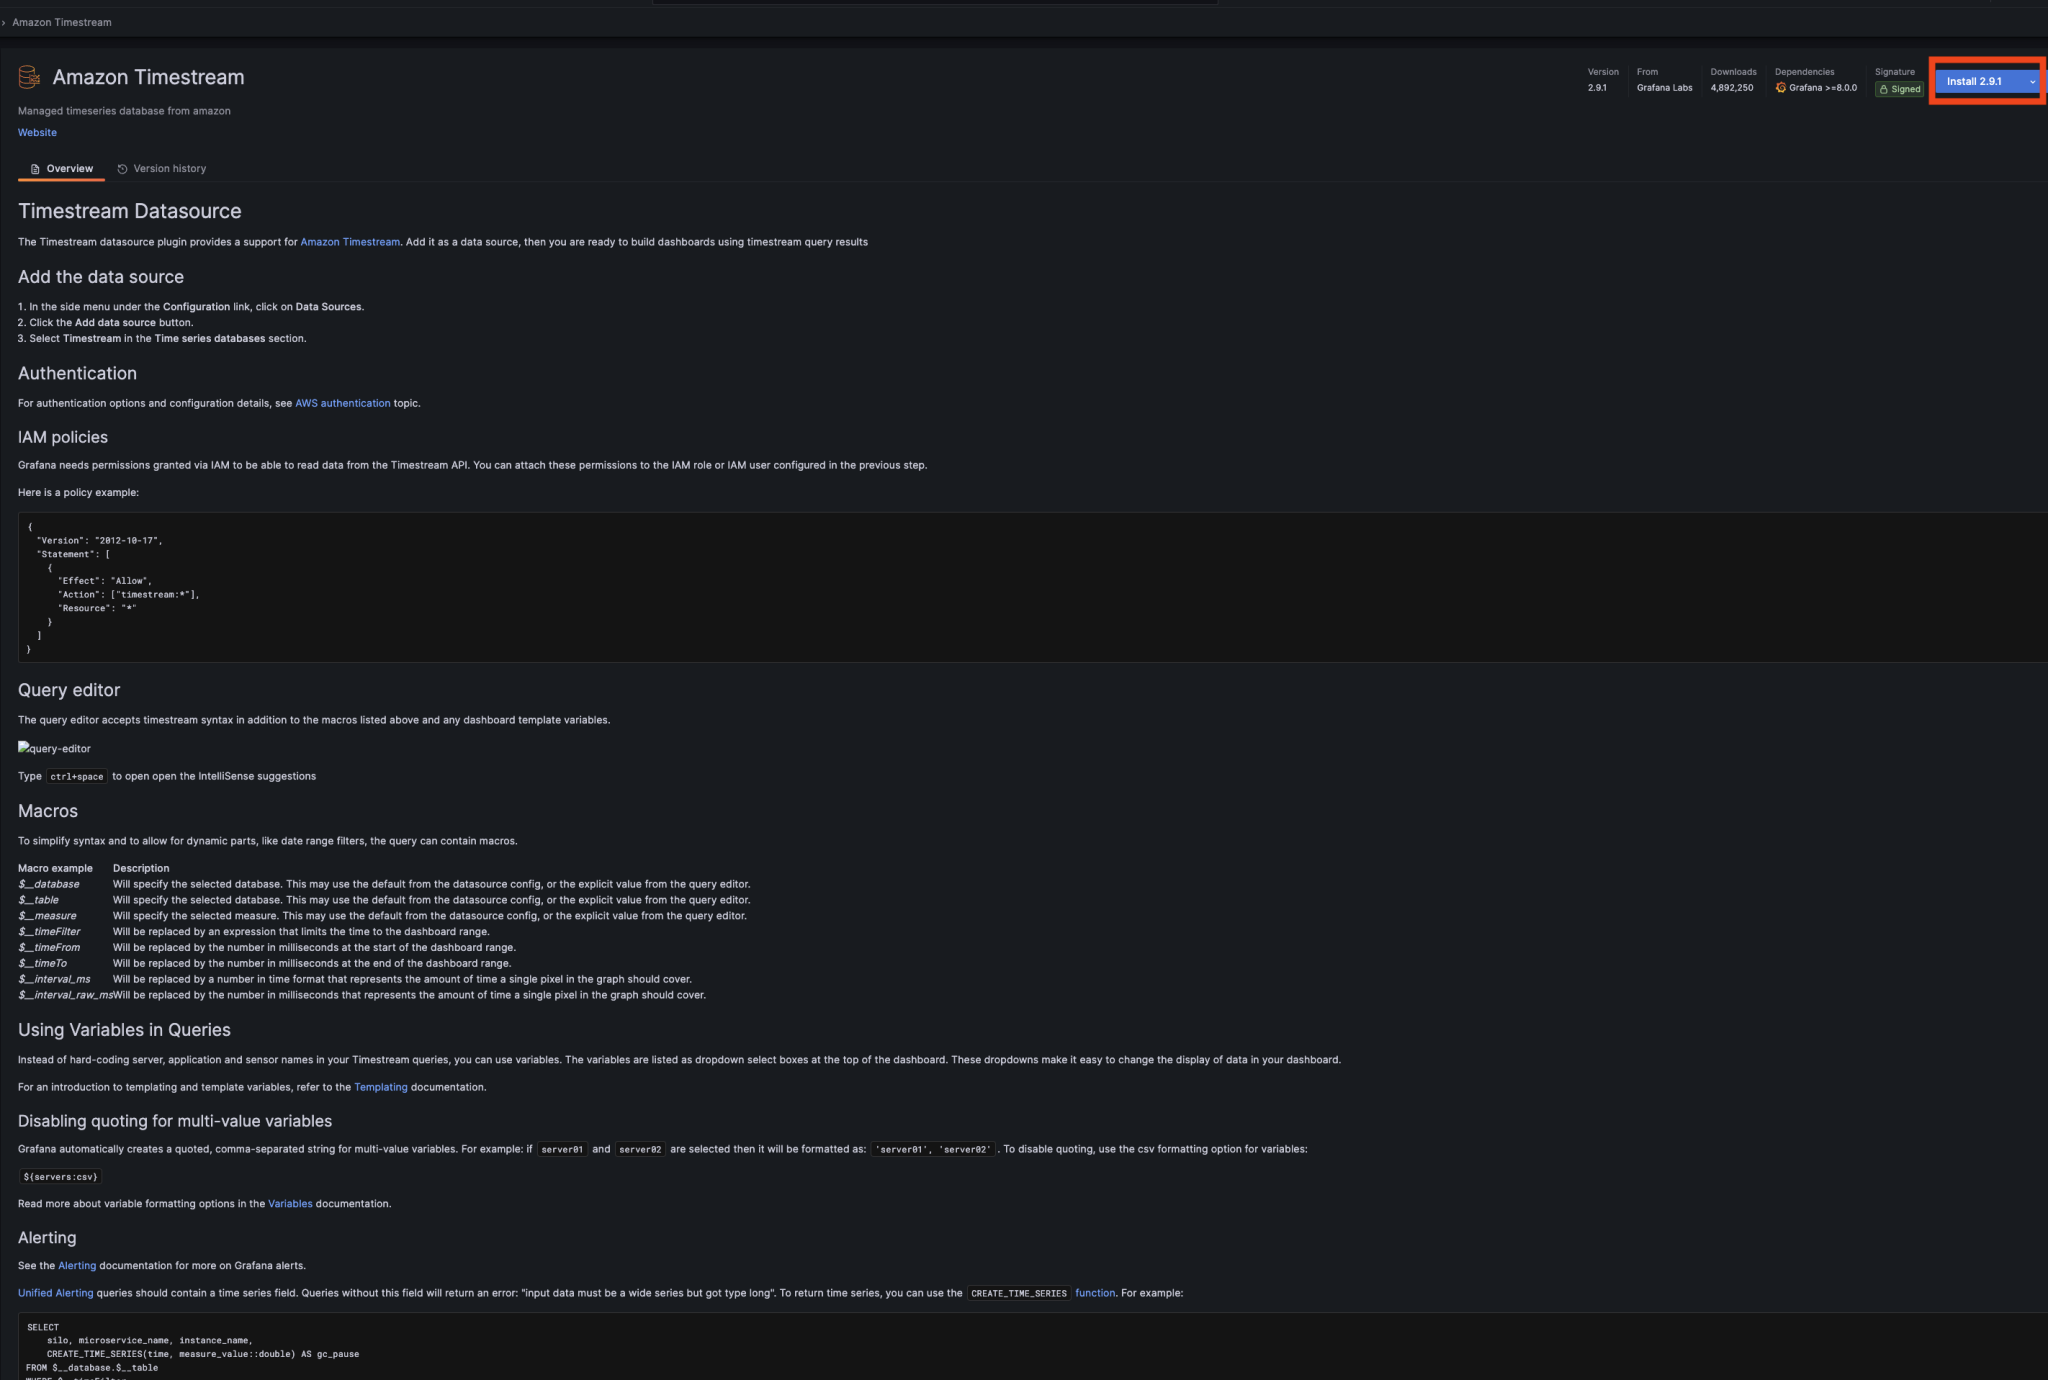Open the Templating documentation link
Image resolution: width=2048 pixels, height=1380 pixels.
tap(380, 1086)
